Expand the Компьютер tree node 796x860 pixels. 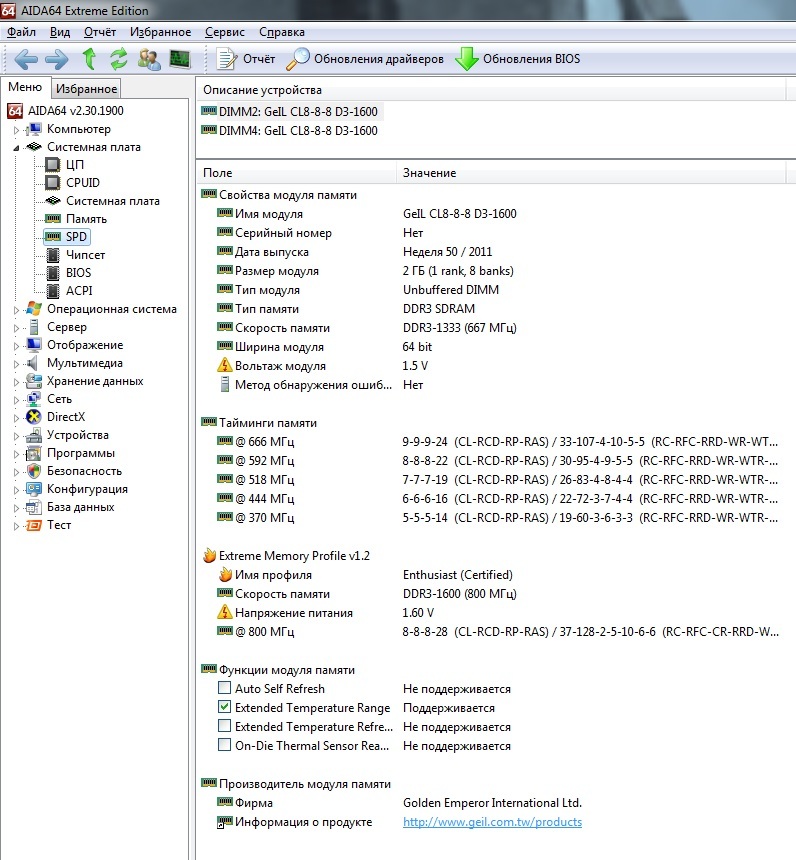point(16,130)
